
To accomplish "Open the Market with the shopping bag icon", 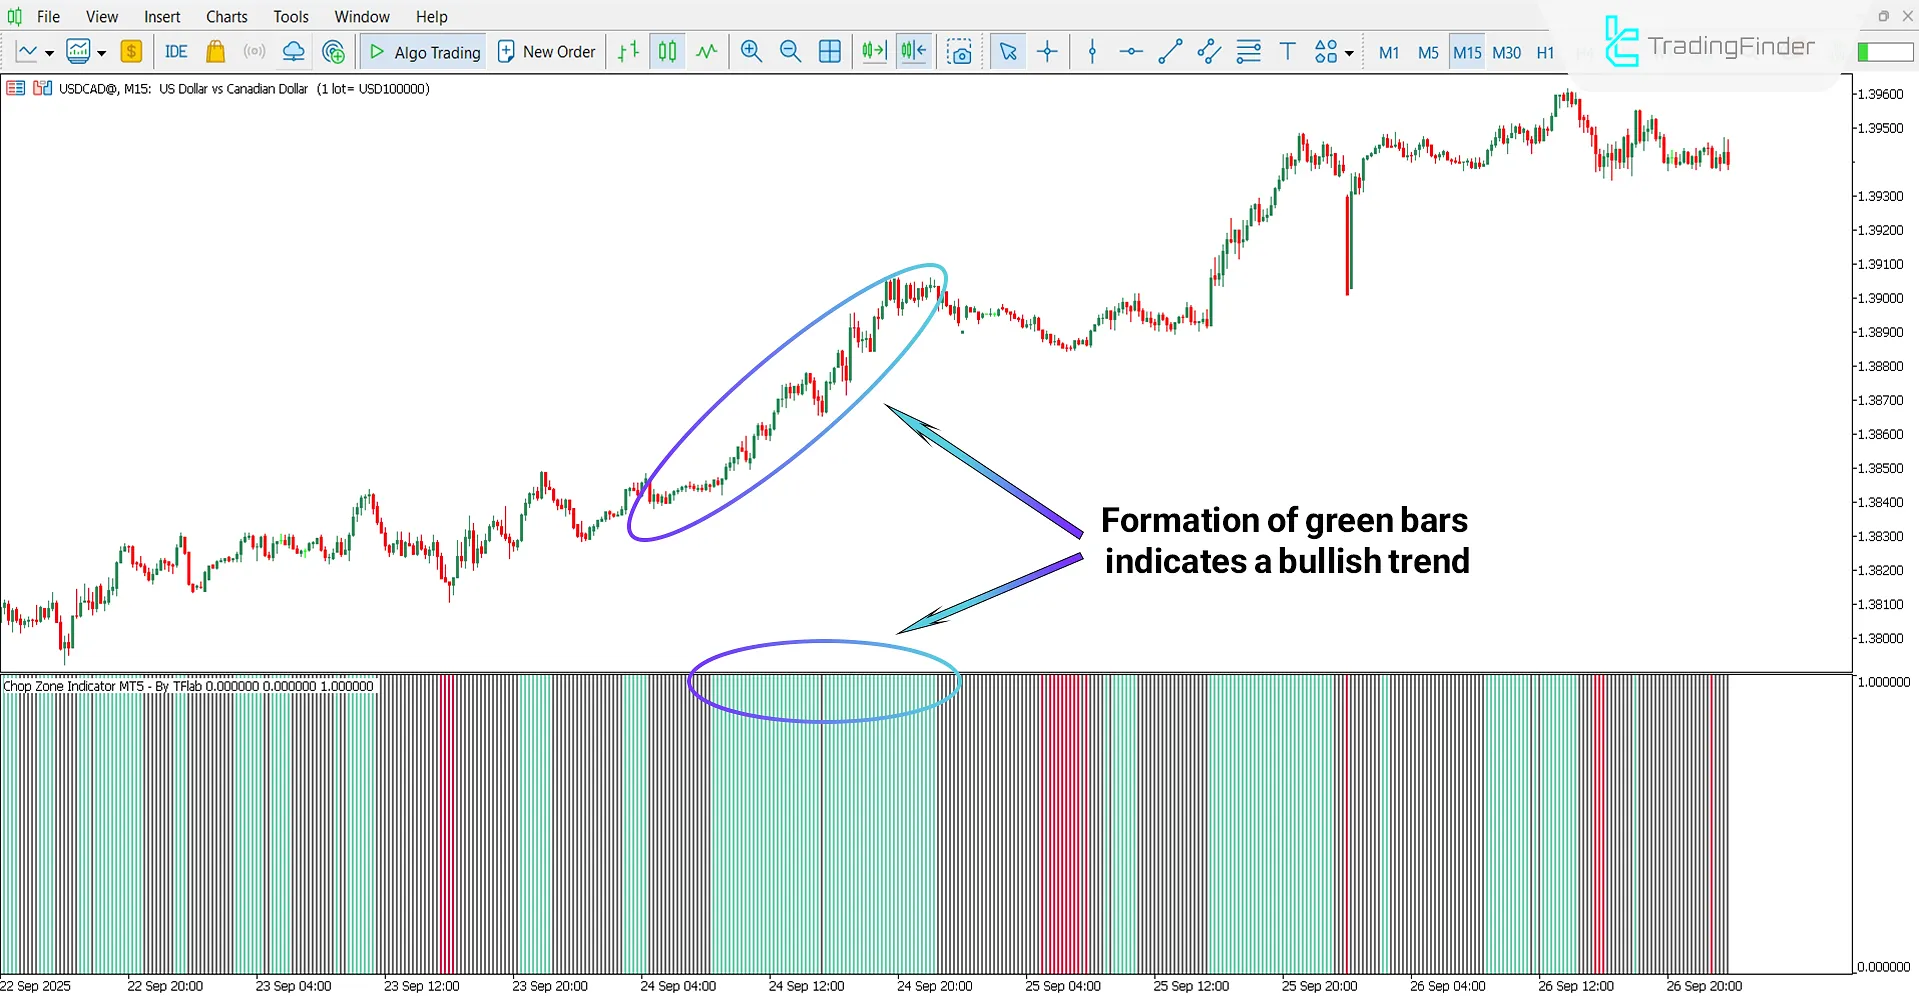I will (x=215, y=51).
